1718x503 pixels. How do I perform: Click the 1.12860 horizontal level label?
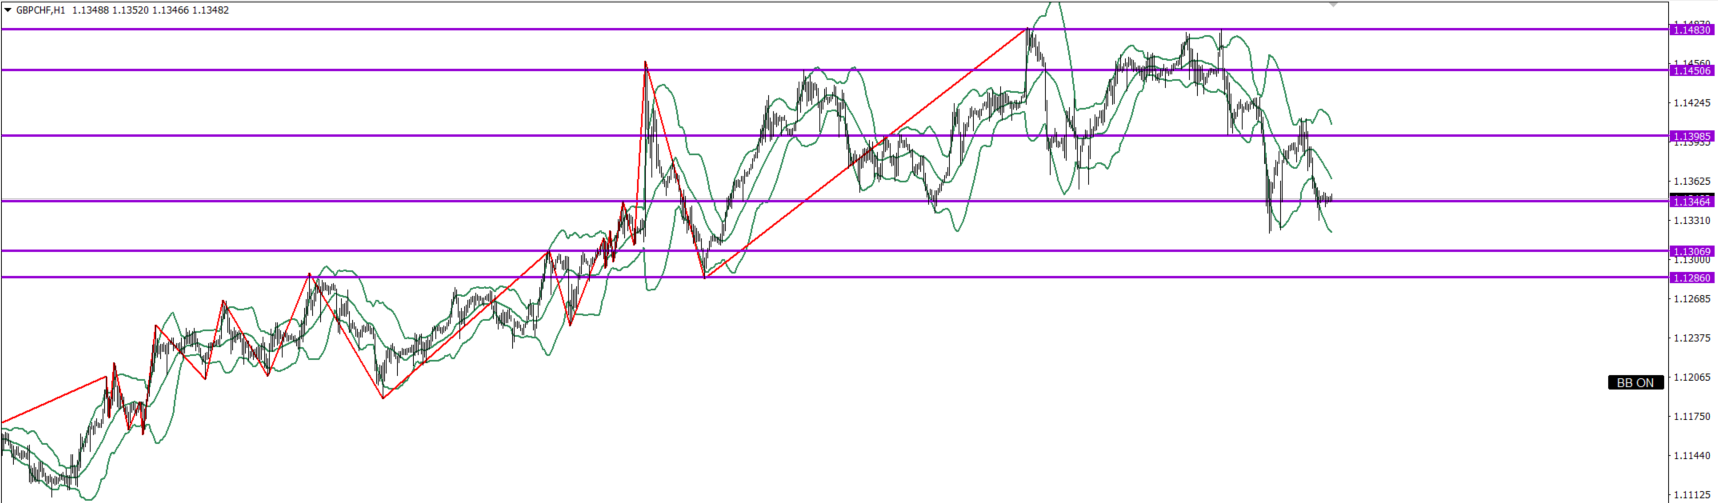click(x=1692, y=278)
